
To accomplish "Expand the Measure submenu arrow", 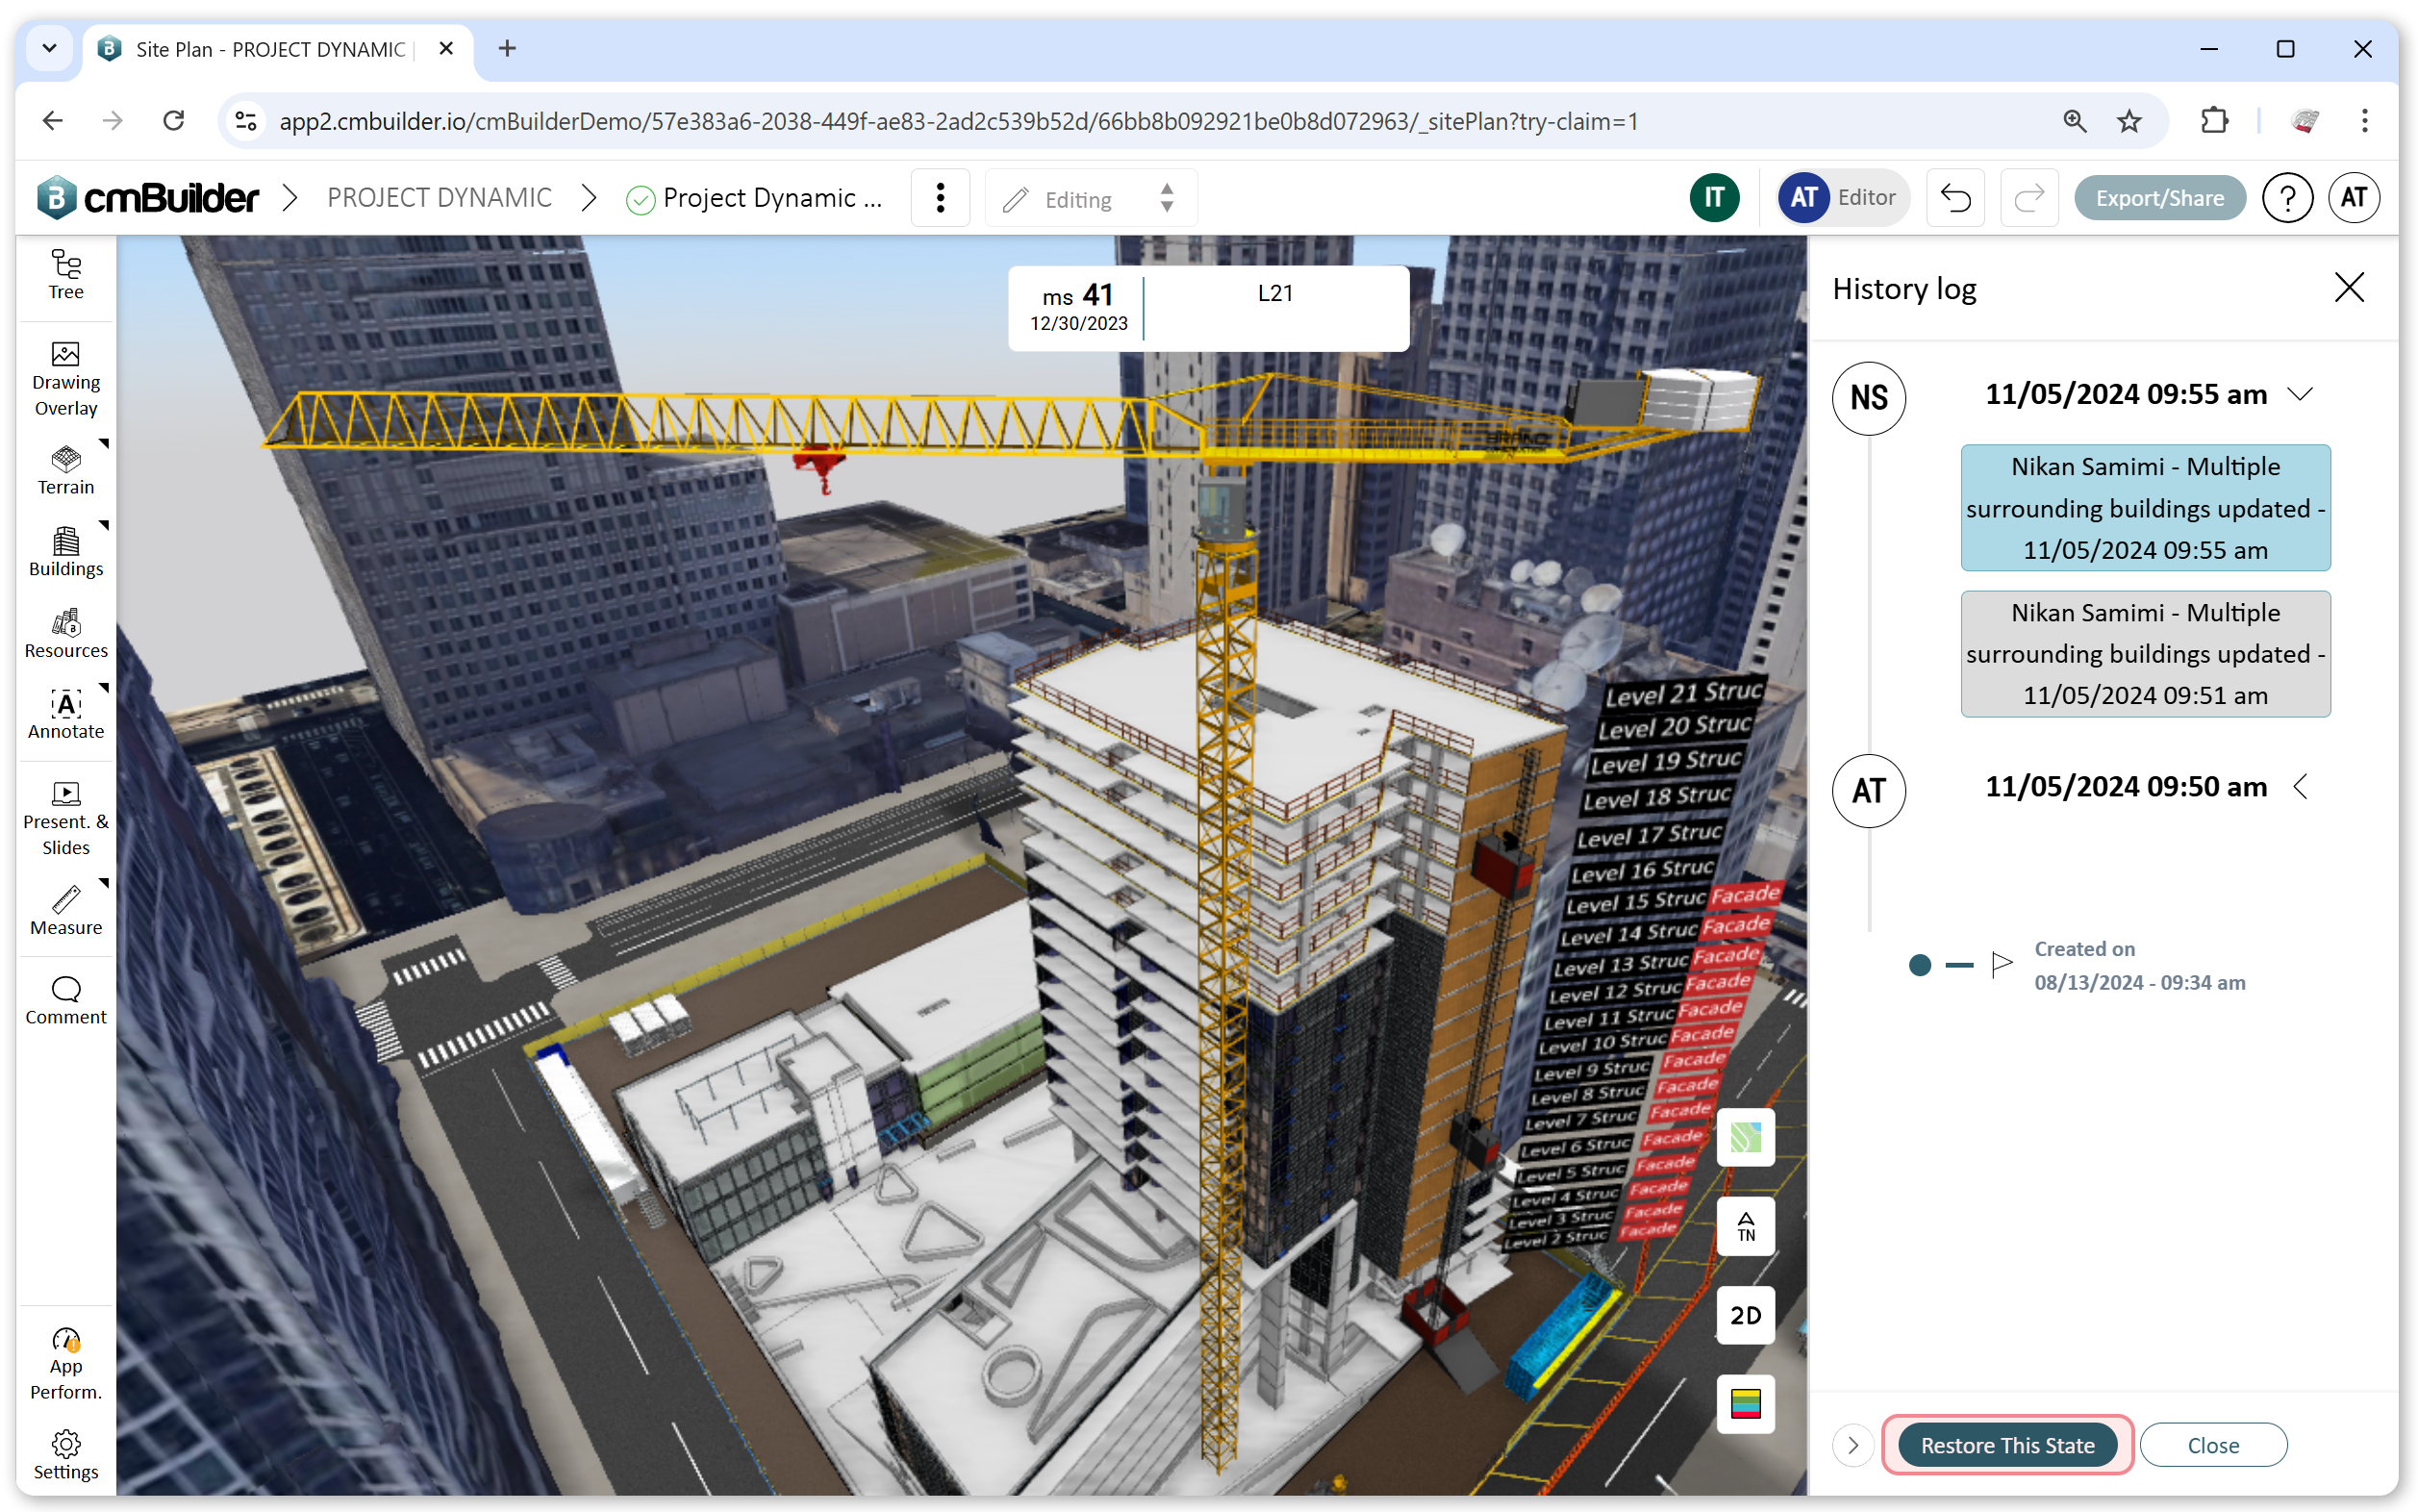I will (103, 883).
